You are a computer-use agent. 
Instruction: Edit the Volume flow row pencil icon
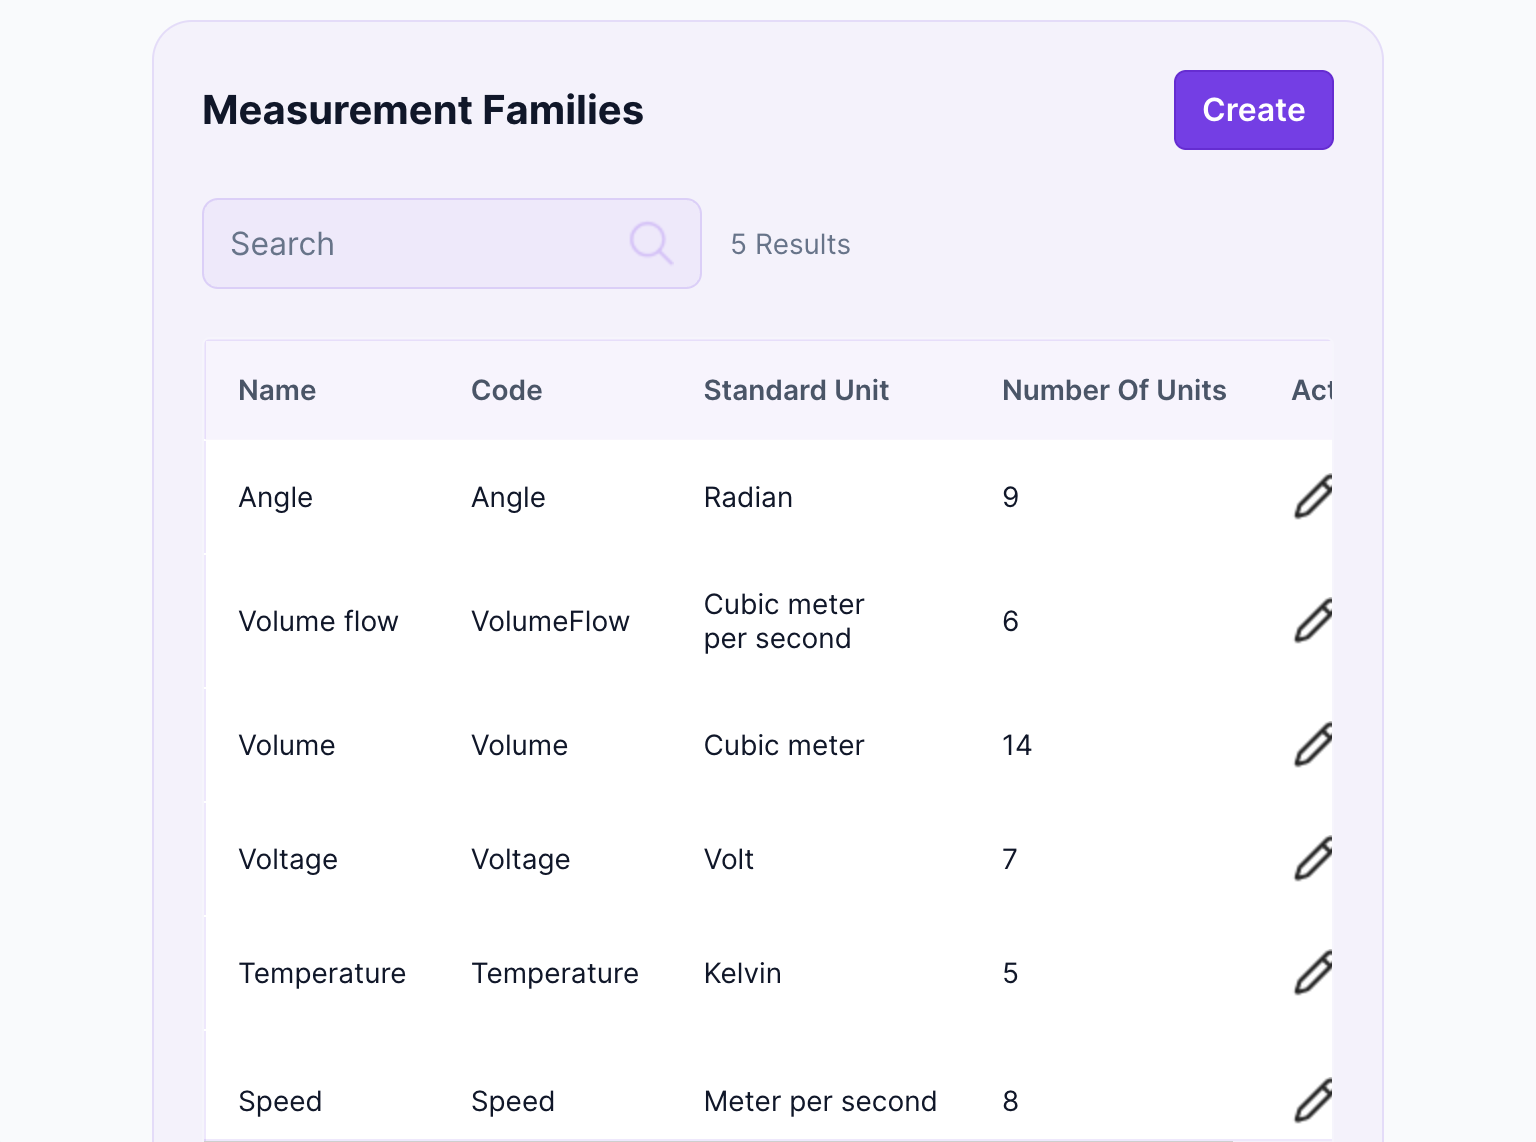click(x=1313, y=621)
